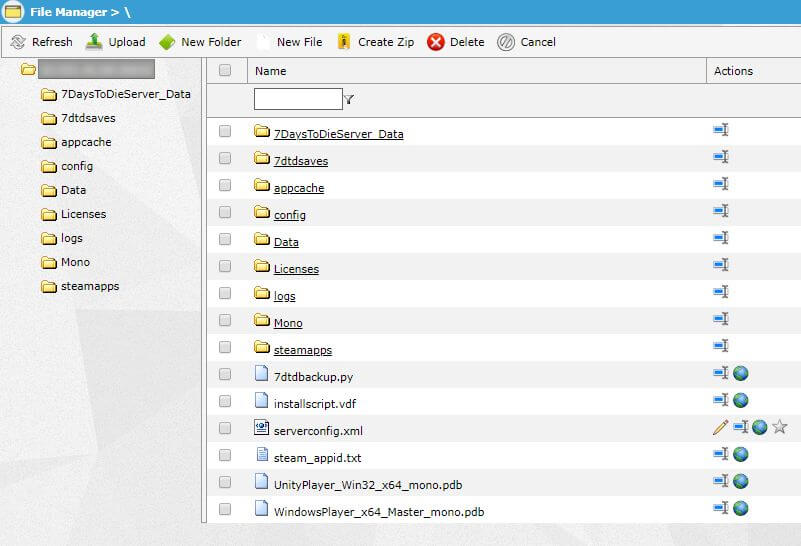Open the logs folder link in file list
801x546 pixels.
(284, 296)
